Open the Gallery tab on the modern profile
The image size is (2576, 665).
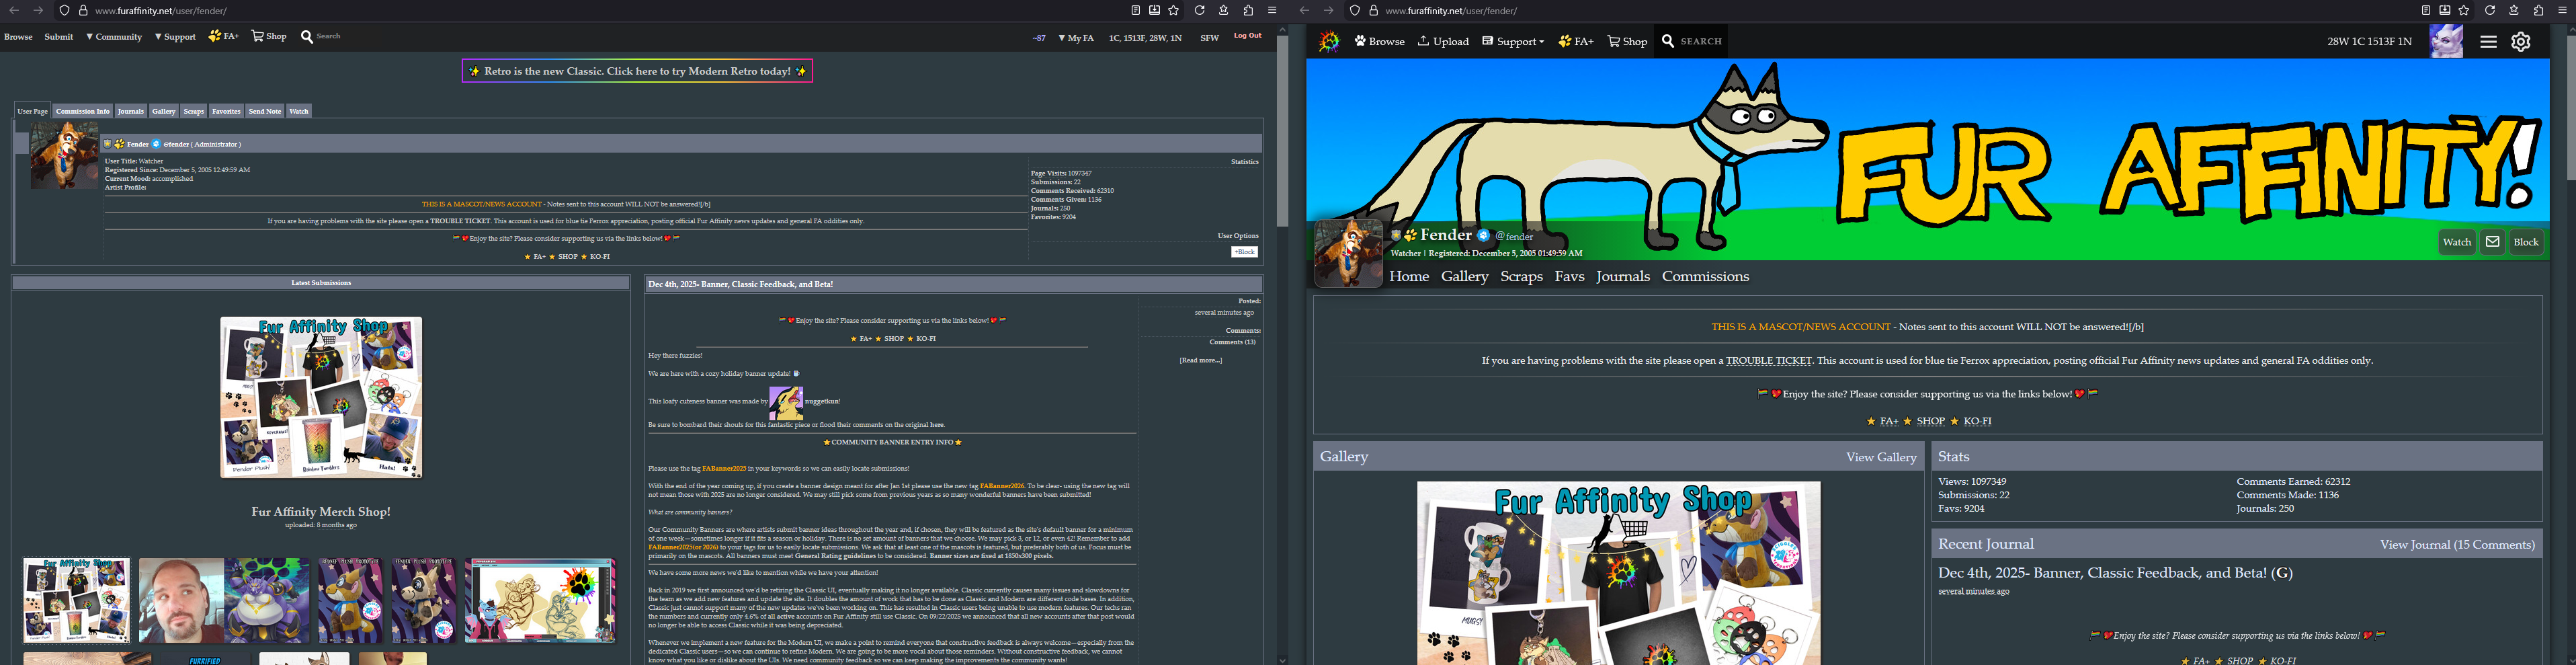1465,276
